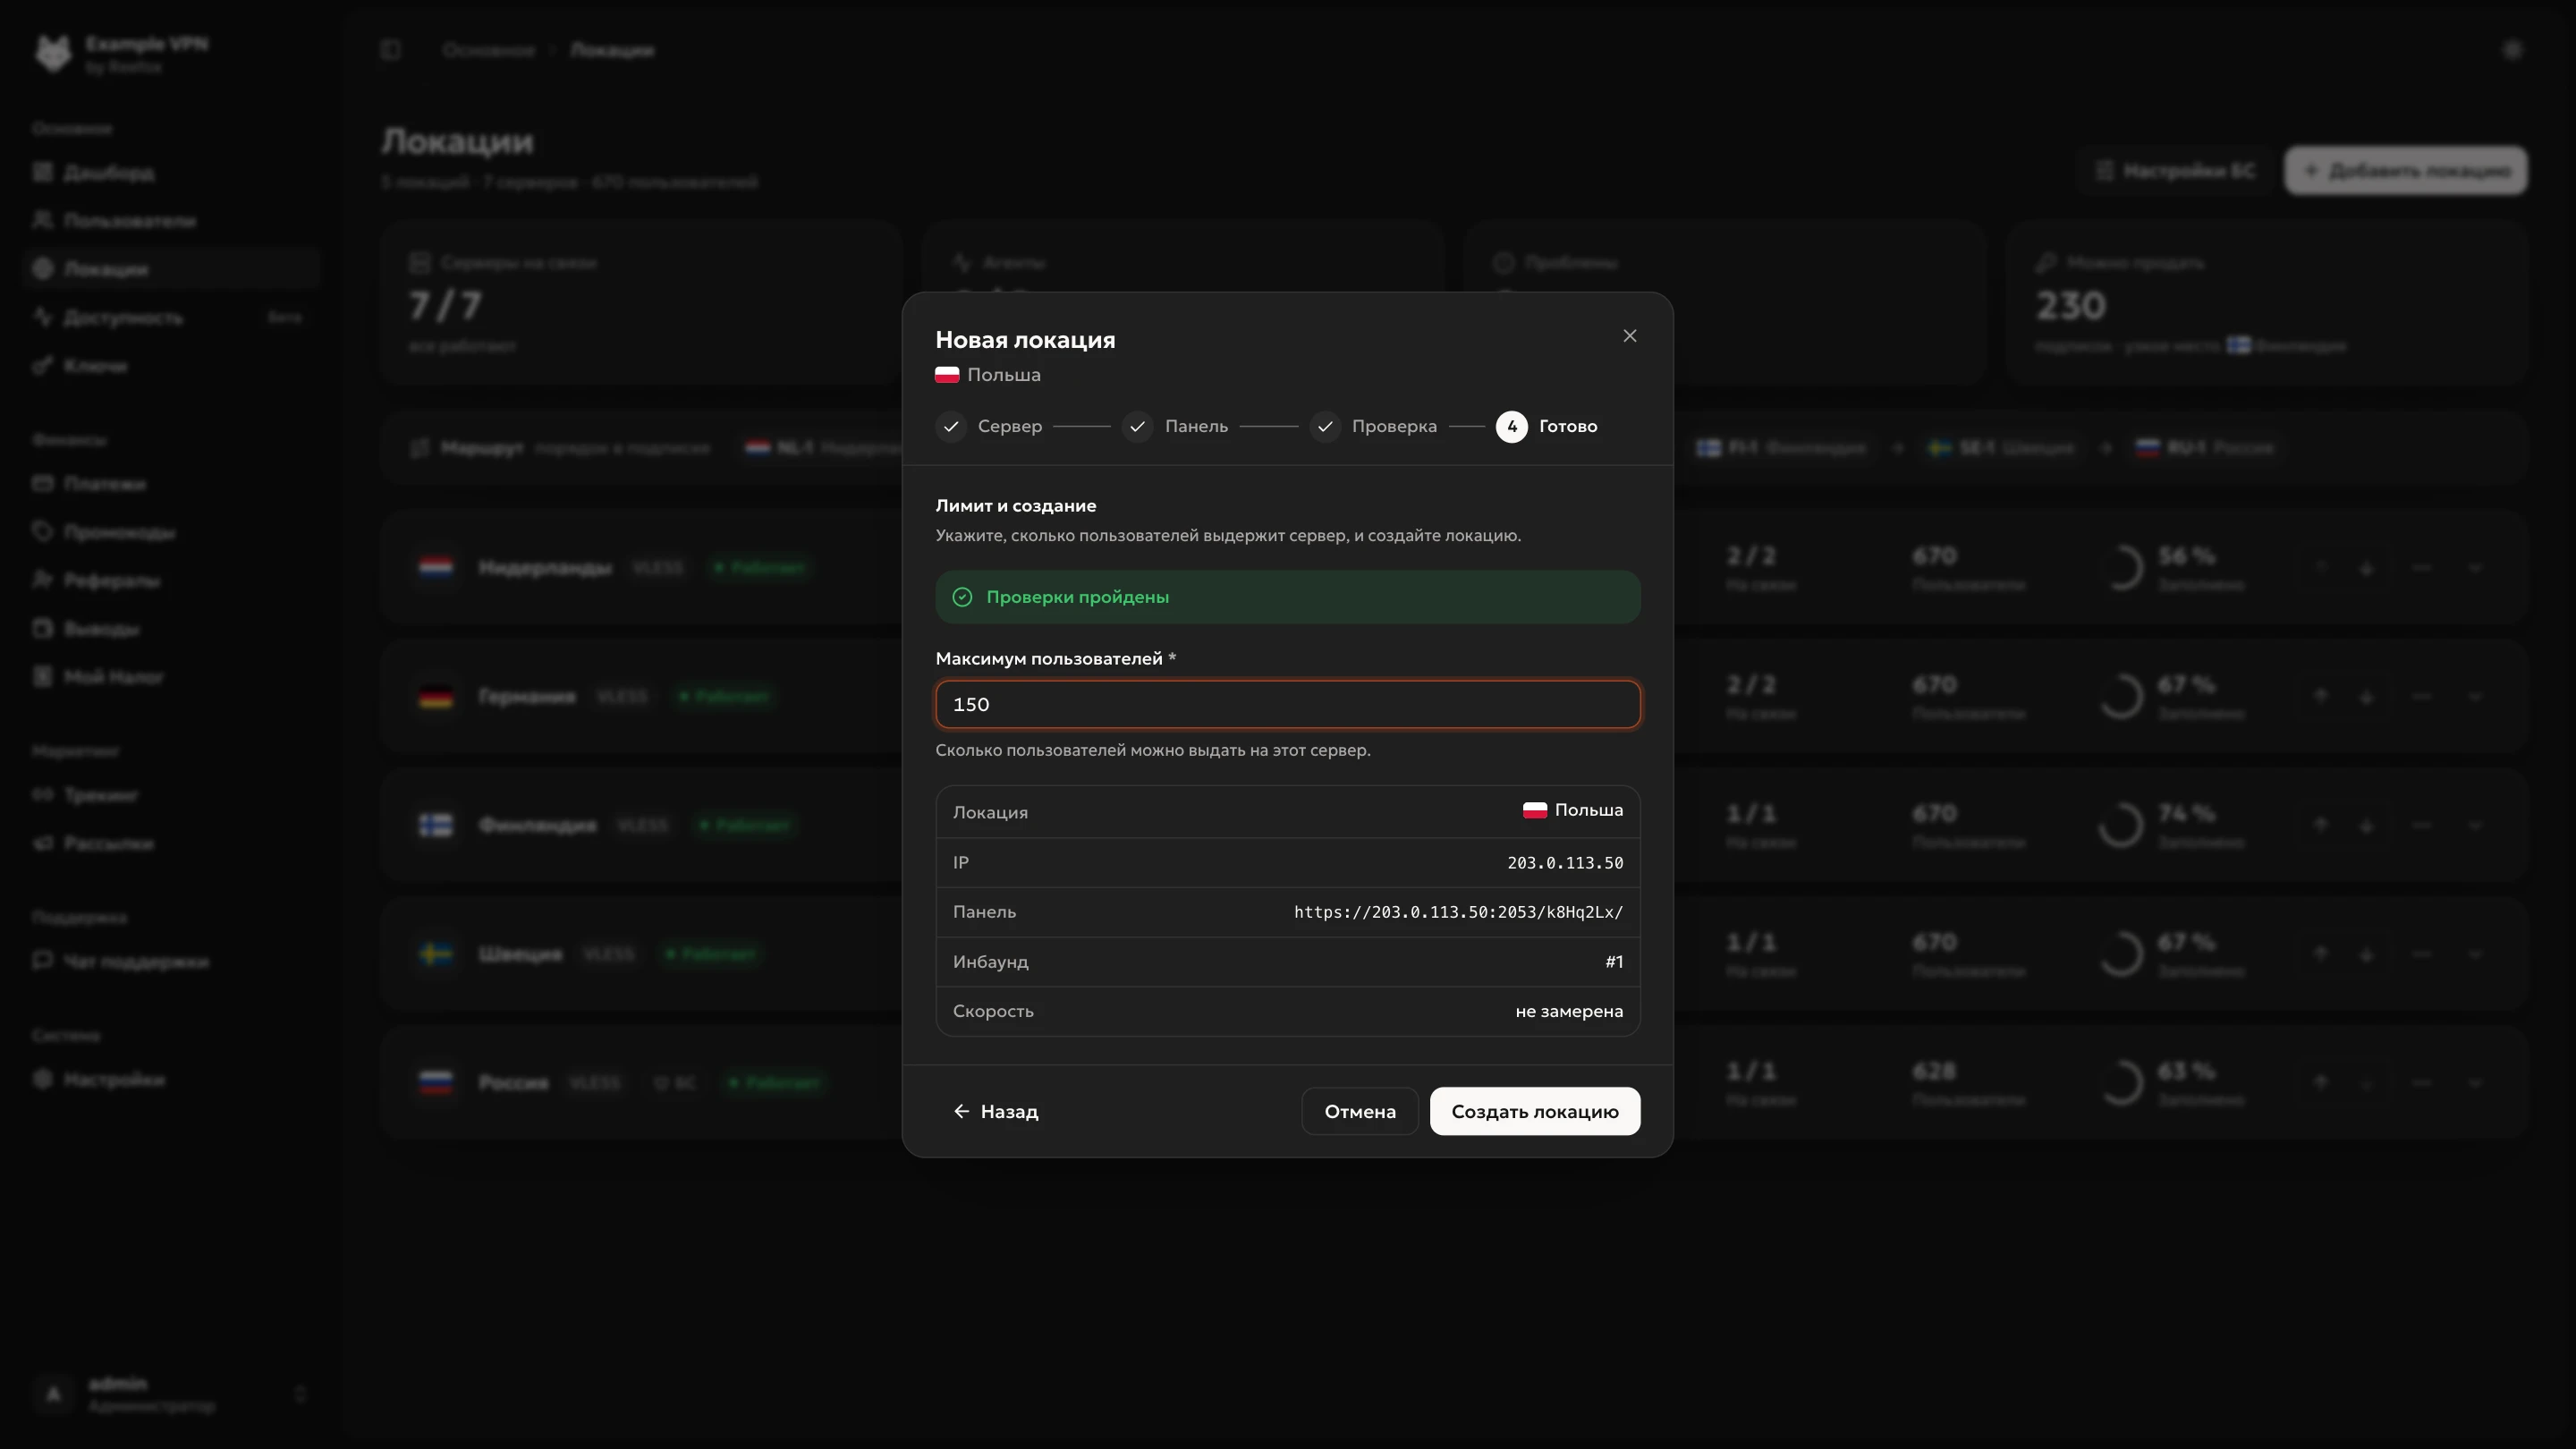Open Промокоды in the sidebar
The width and height of the screenshot is (2576, 1449).
point(170,532)
